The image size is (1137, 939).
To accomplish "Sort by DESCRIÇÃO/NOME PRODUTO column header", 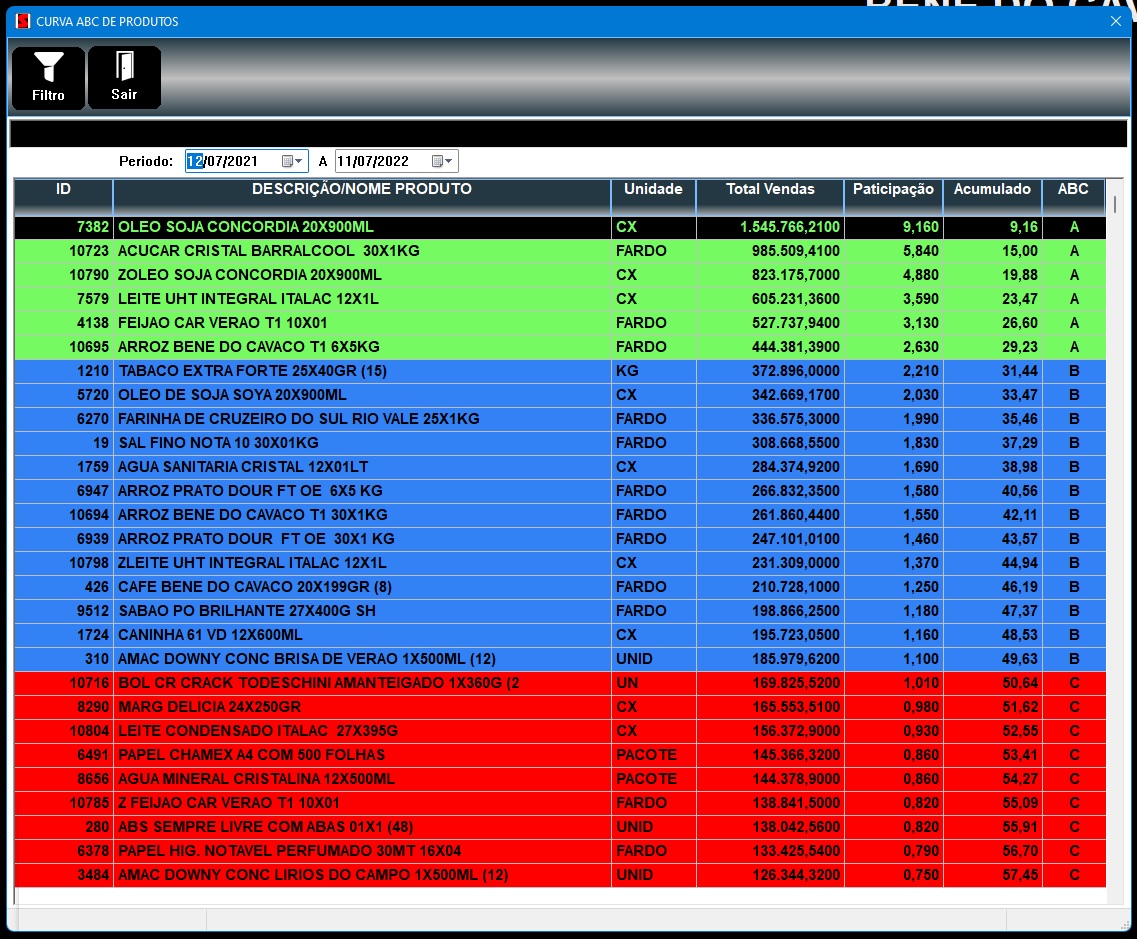I will coord(362,197).
